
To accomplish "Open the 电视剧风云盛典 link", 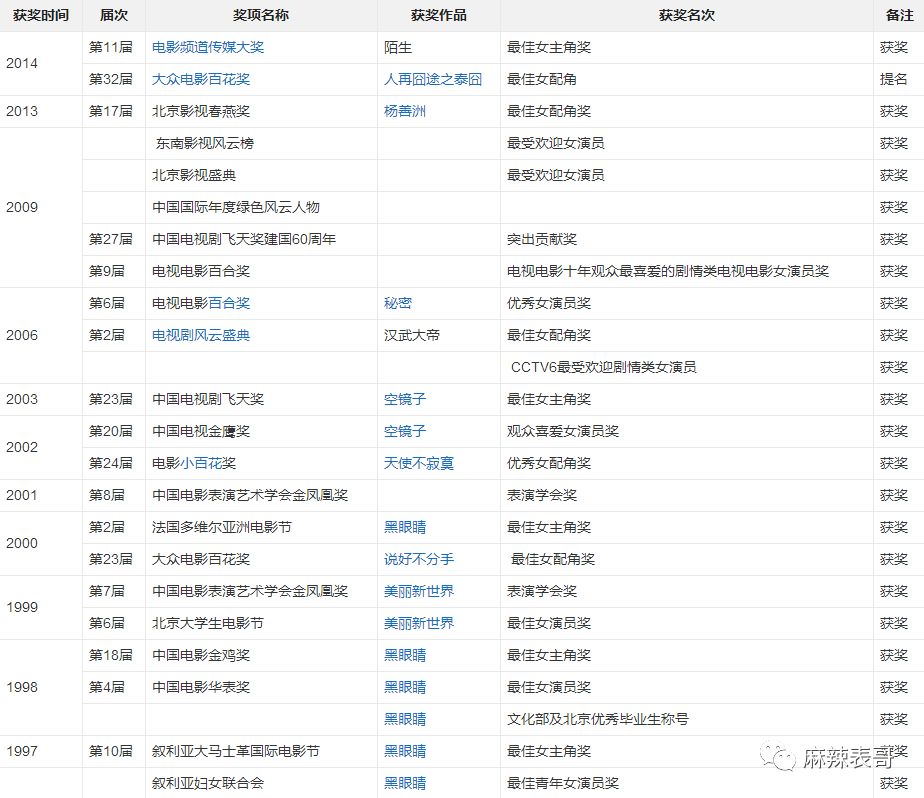I will click(x=201, y=335).
